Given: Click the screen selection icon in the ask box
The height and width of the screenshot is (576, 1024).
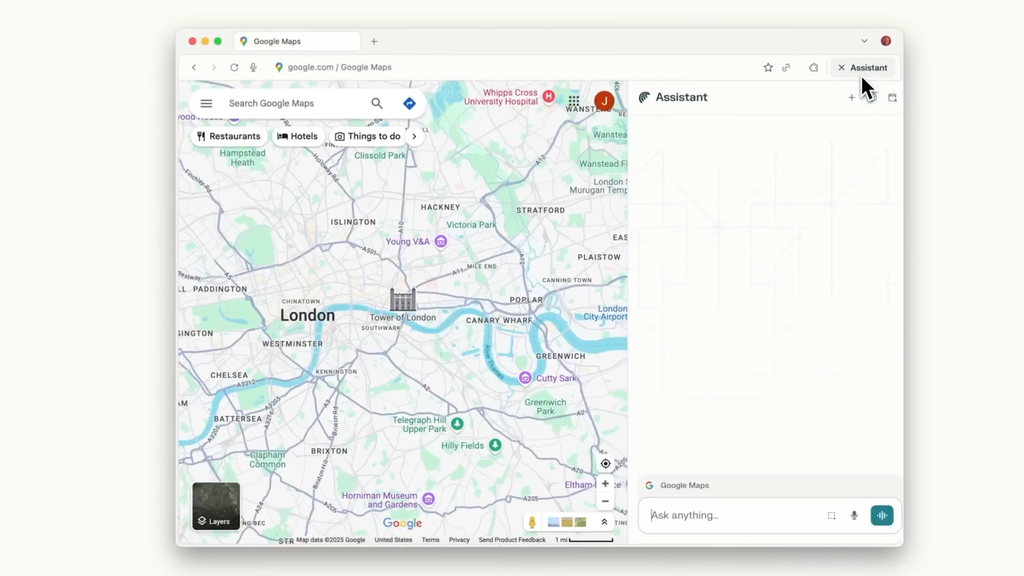Looking at the screenshot, I should pos(831,515).
